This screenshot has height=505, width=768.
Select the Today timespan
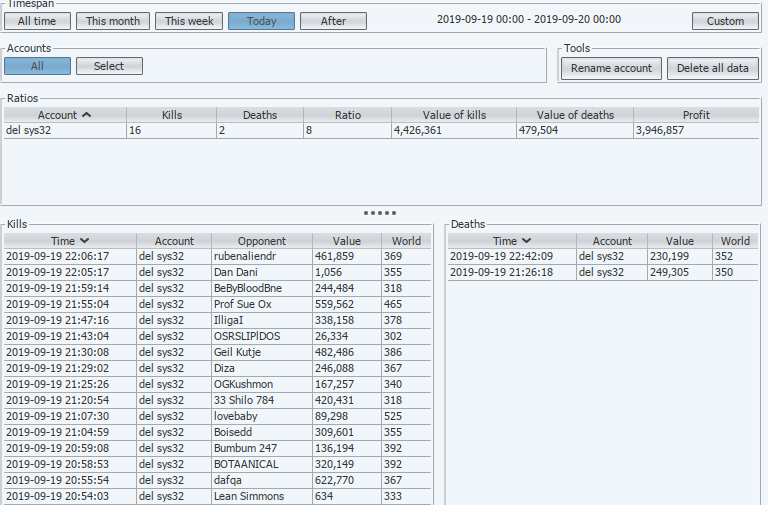[x=262, y=21]
